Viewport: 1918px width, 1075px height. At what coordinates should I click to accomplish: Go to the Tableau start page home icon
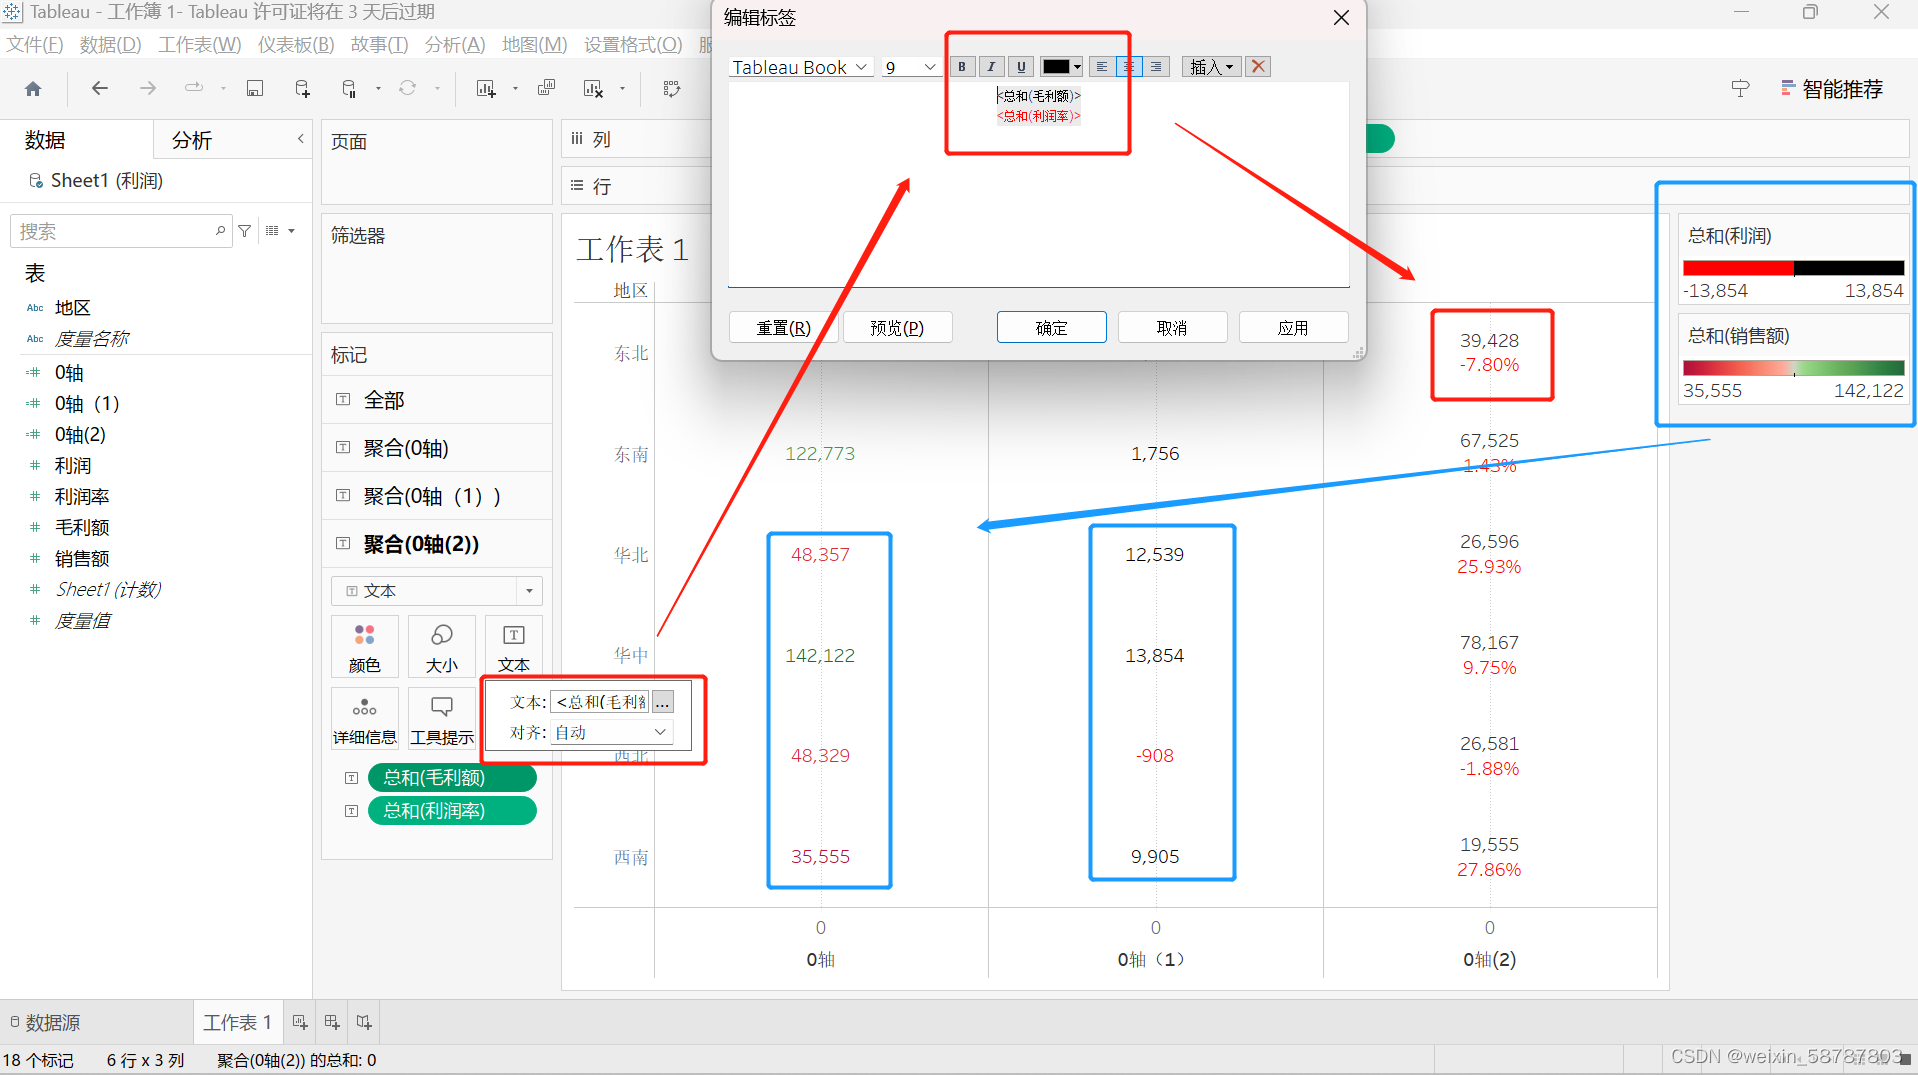click(x=33, y=89)
